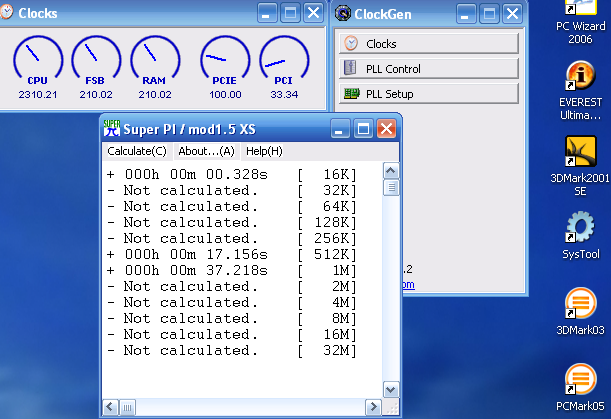The width and height of the screenshot is (611, 419).
Task: Click PCI value 33.34
Action: (284, 94)
